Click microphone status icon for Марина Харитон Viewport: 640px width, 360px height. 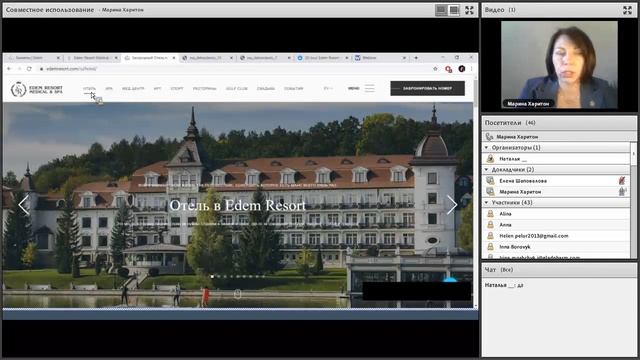click(x=622, y=191)
